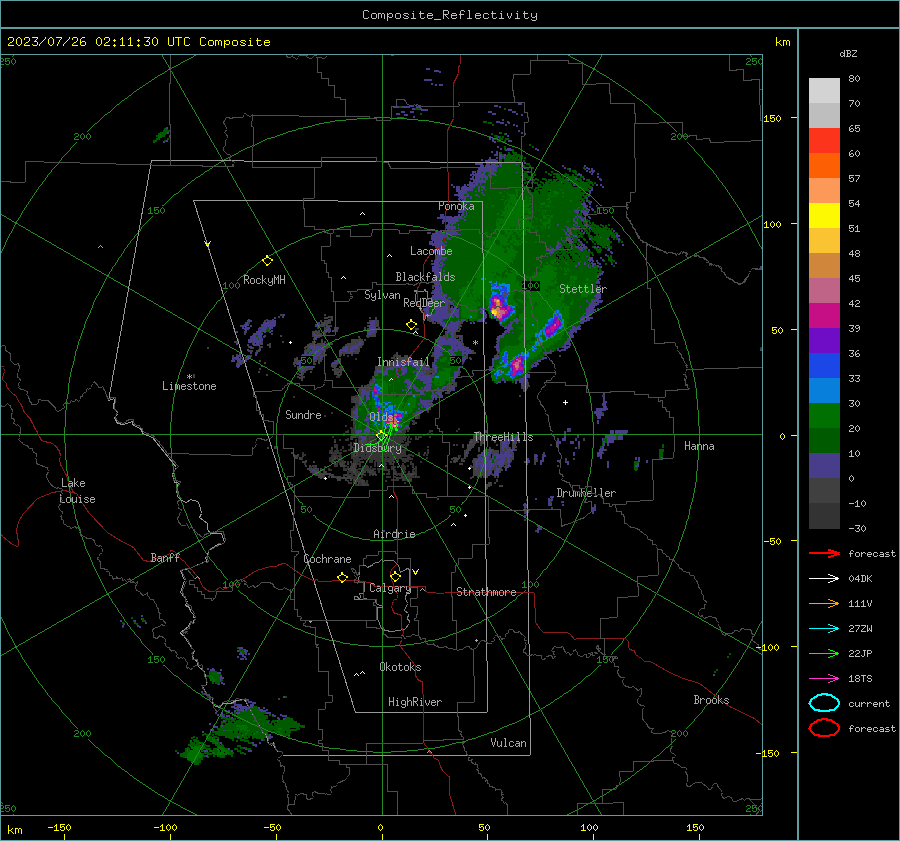Viewport: 900px width, 841px height.
Task: Click the green 30 dBZ color swatch
Action: (824, 416)
